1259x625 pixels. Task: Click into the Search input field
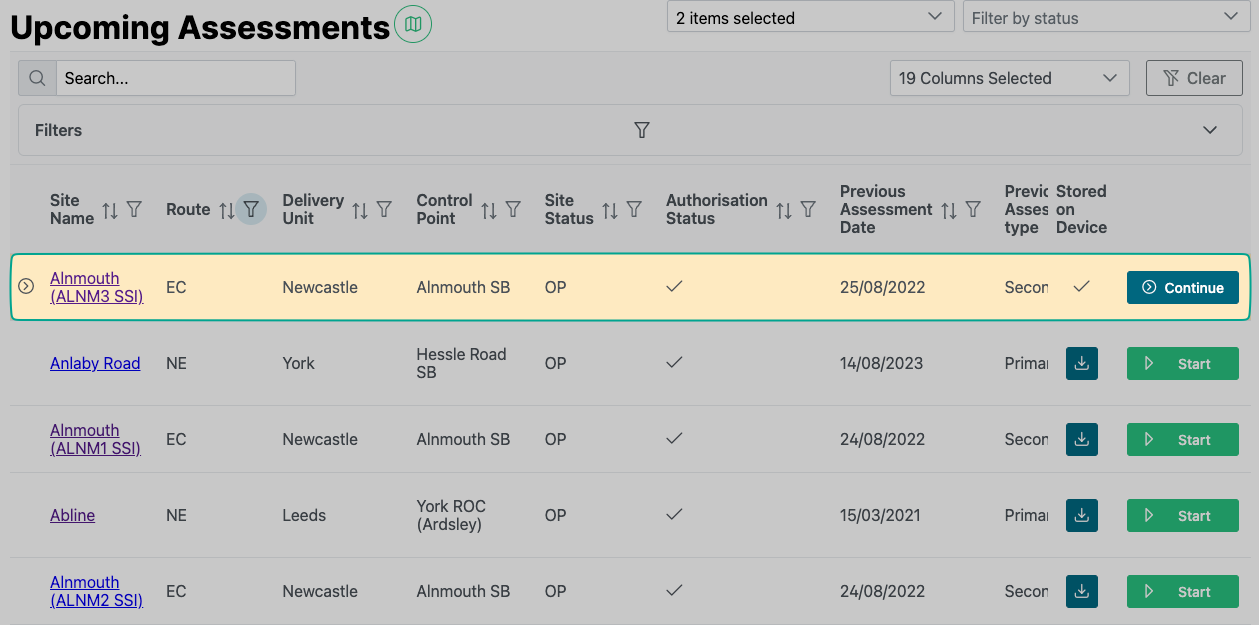175,78
